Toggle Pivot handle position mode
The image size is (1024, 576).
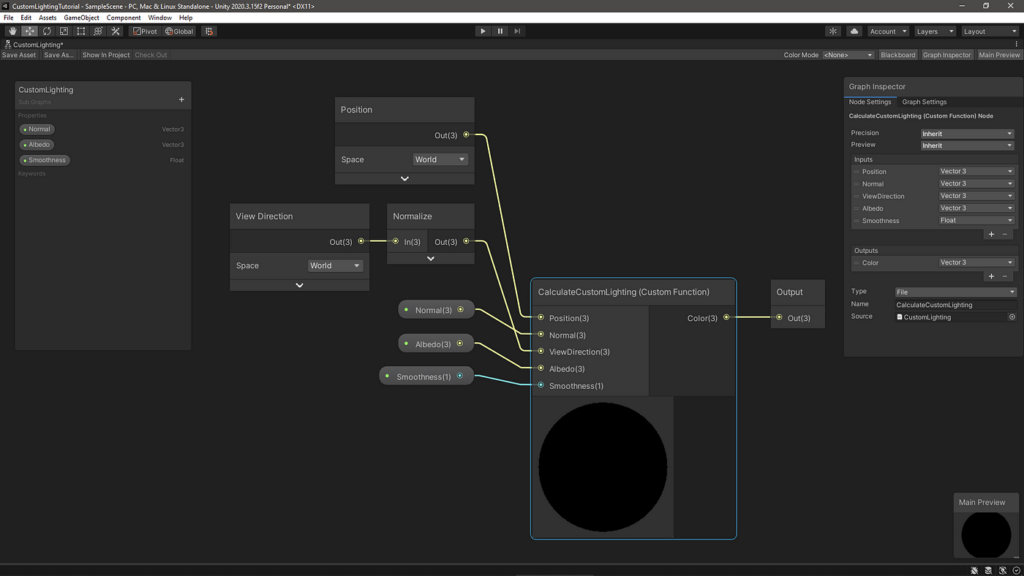[x=146, y=31]
